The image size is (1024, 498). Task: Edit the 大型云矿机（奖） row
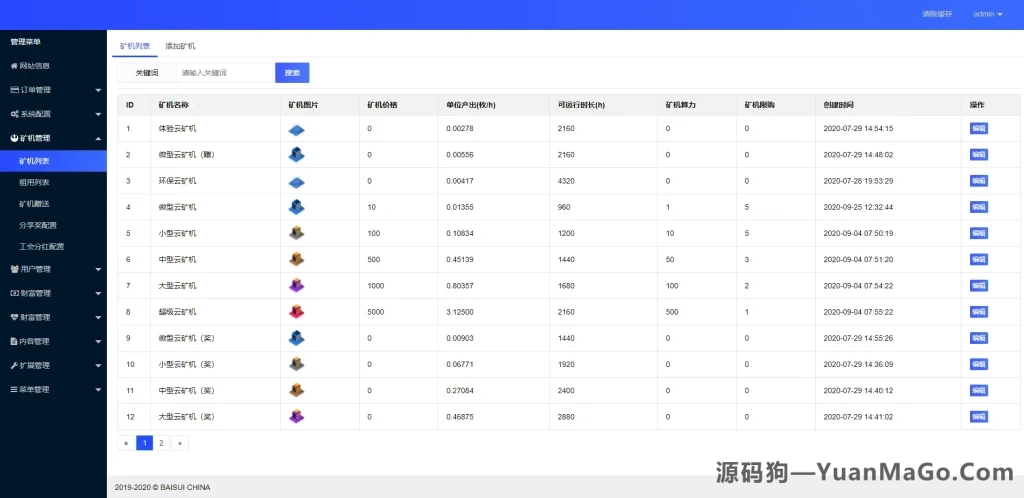(x=978, y=416)
